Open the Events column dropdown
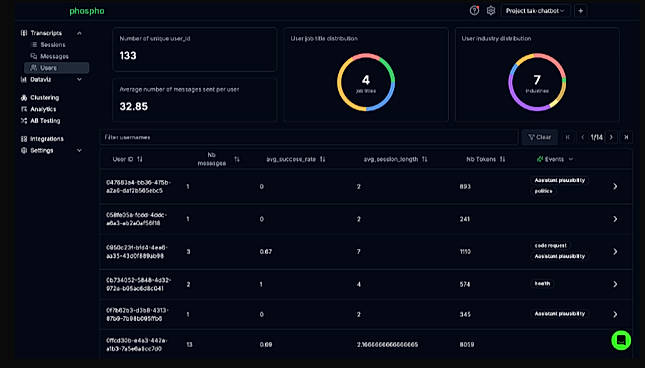Viewport: 645px width, 368px height. [x=571, y=159]
